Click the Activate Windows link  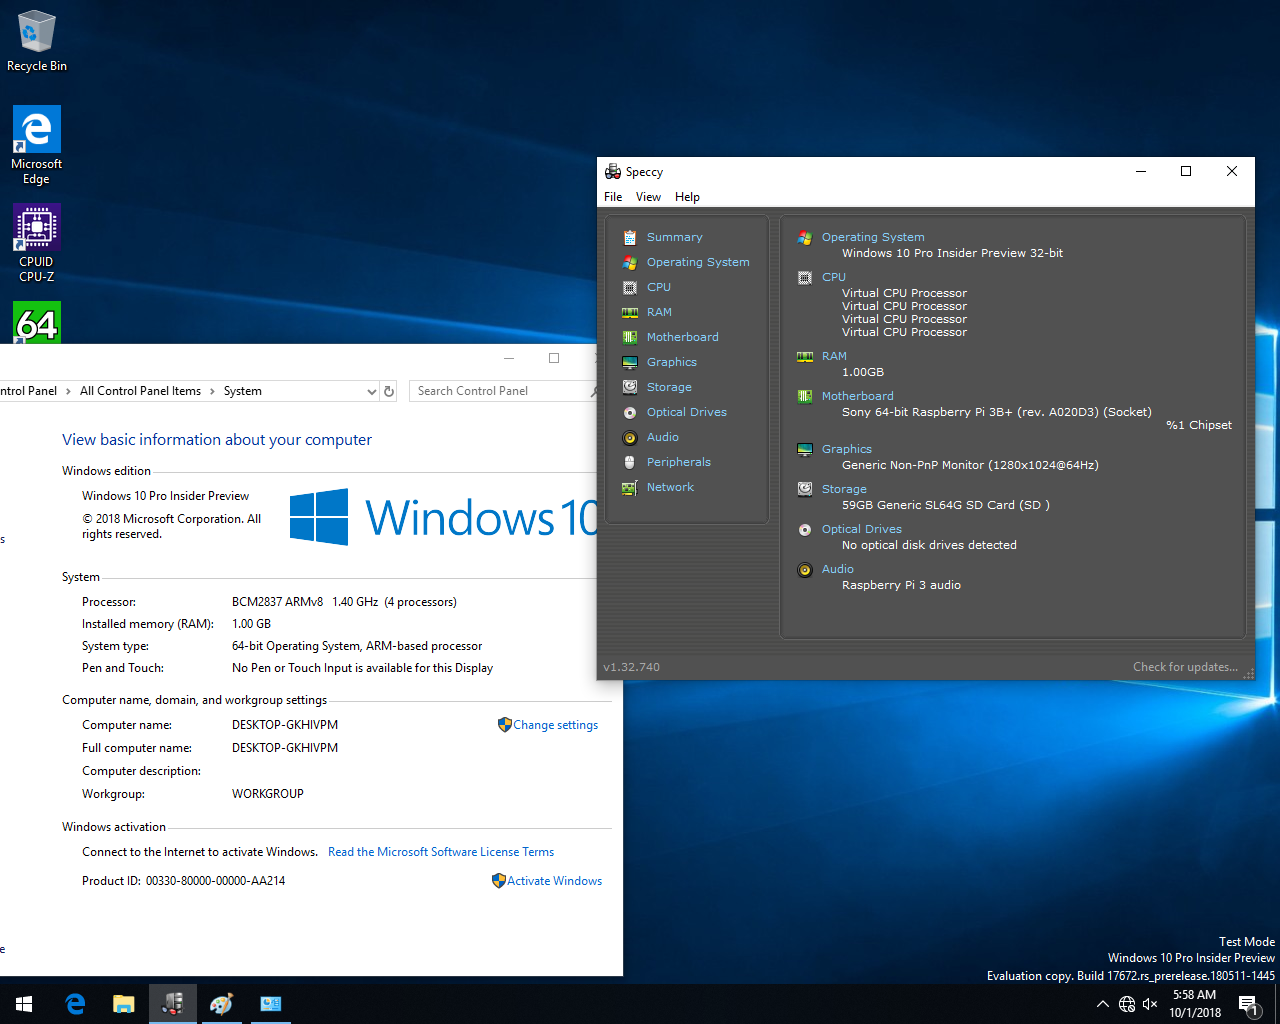(x=554, y=881)
